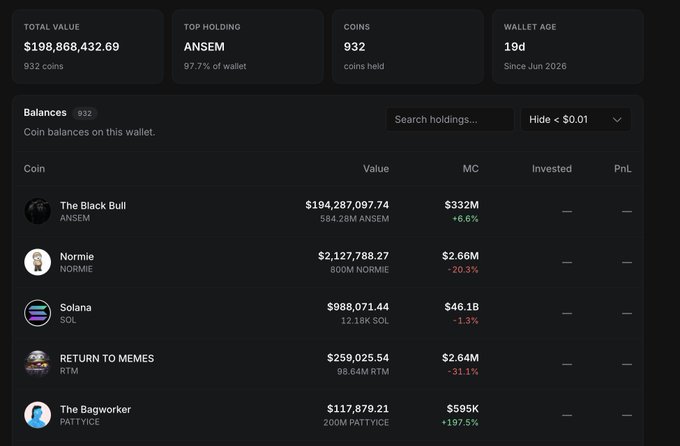
Task: Click the Coin balances on this wallet subtitle
Action: 89,132
